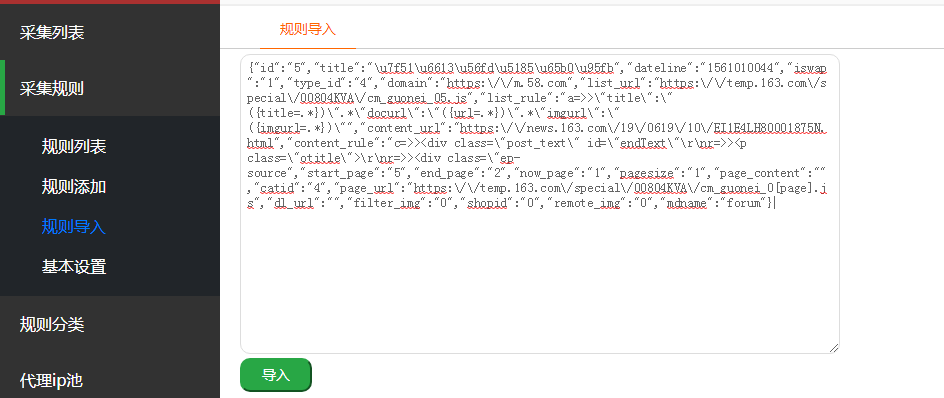The height and width of the screenshot is (398, 944).
Task: Click empty space below the JSON text
Action: pyautogui.click(x=539, y=277)
